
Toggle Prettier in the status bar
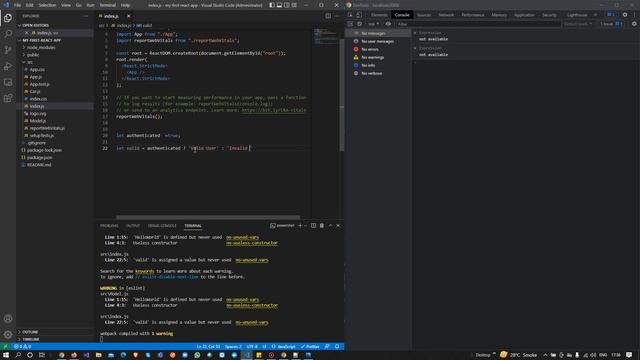[310, 347]
